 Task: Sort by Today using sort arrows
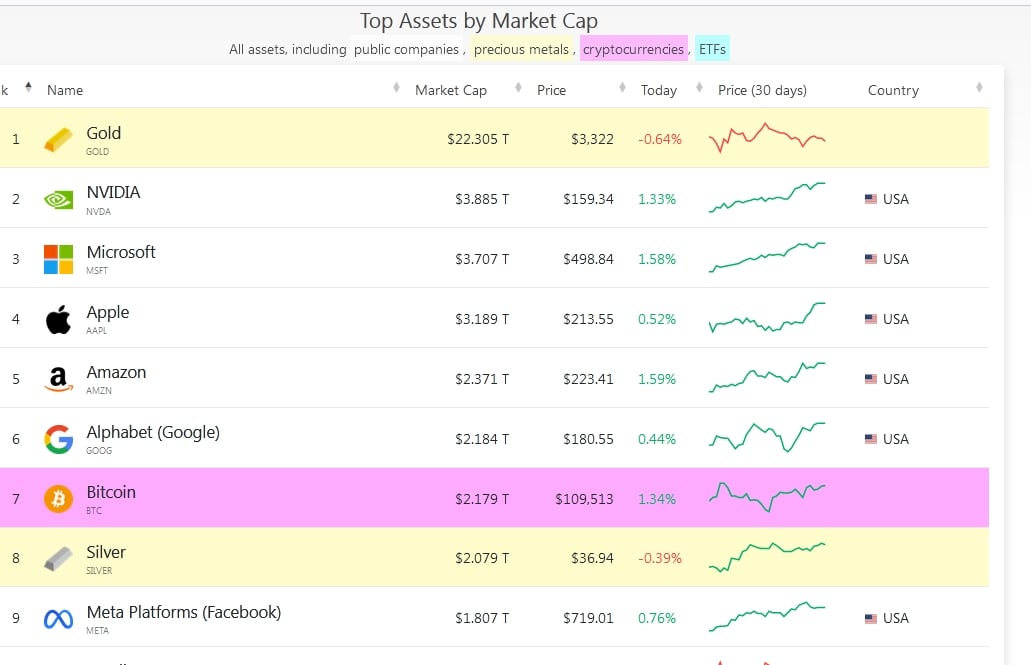pos(699,87)
